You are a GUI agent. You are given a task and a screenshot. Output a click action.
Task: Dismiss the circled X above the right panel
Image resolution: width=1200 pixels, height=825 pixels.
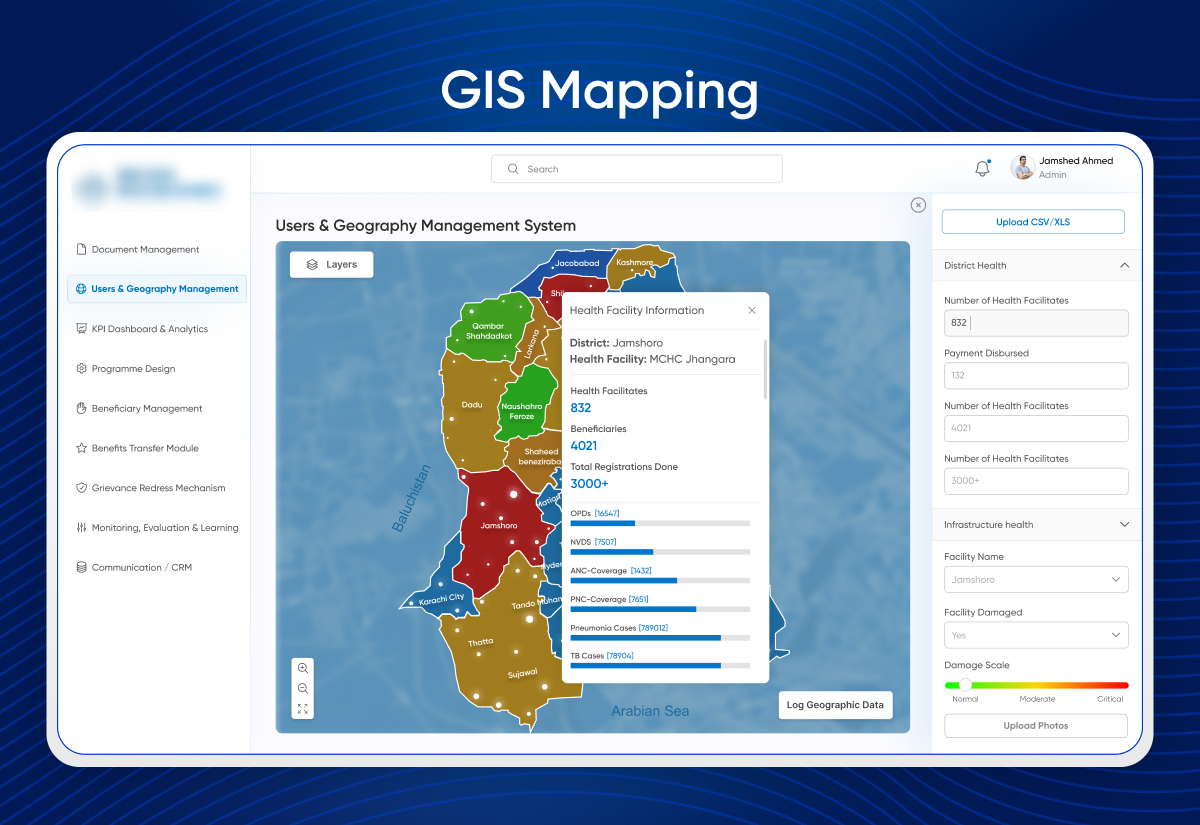tap(917, 204)
